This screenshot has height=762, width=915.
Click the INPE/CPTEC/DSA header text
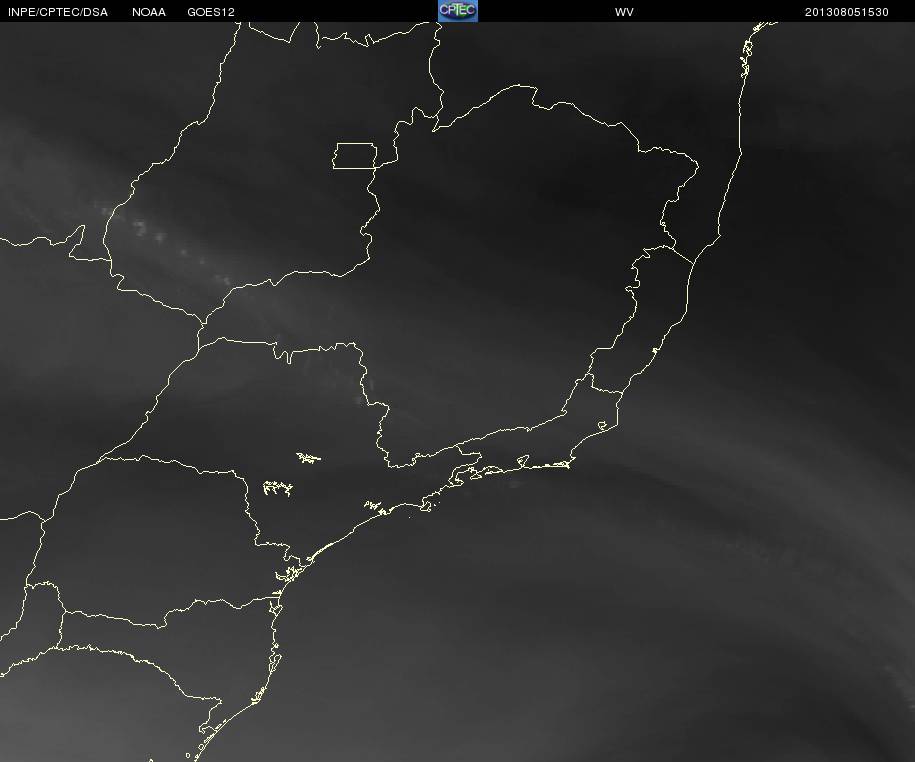[58, 12]
